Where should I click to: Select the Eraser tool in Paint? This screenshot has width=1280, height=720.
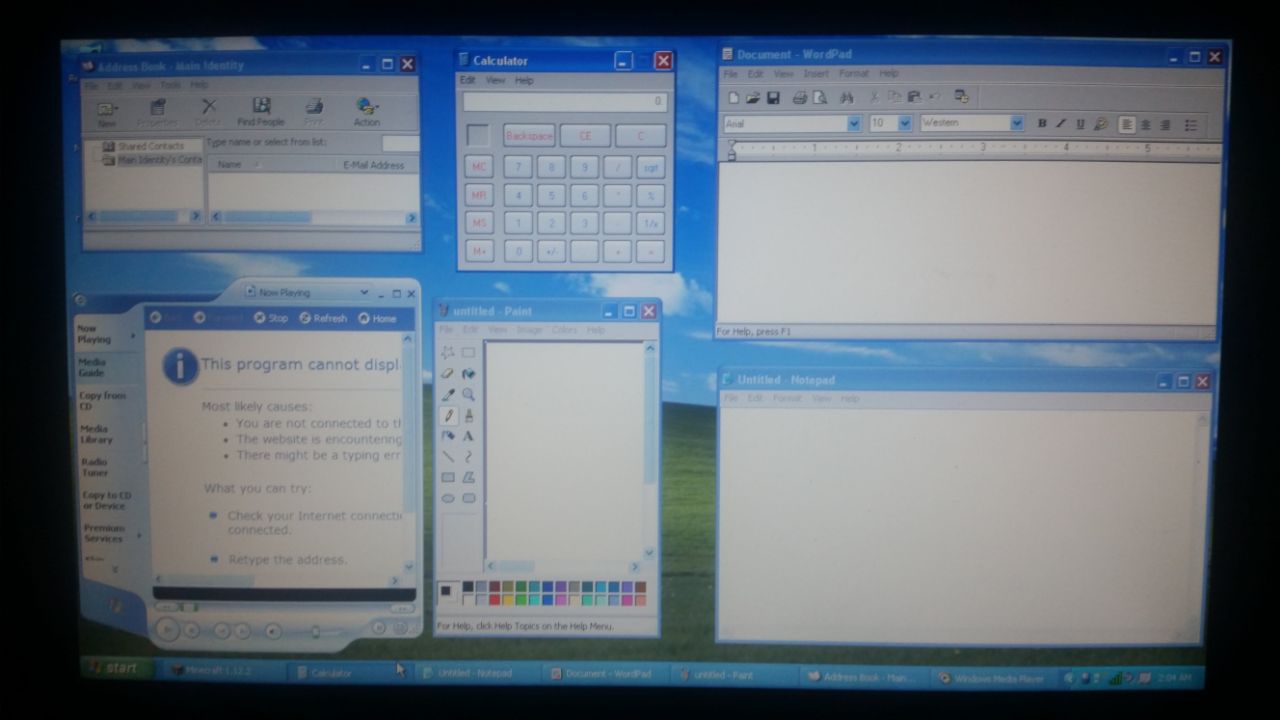click(x=448, y=373)
